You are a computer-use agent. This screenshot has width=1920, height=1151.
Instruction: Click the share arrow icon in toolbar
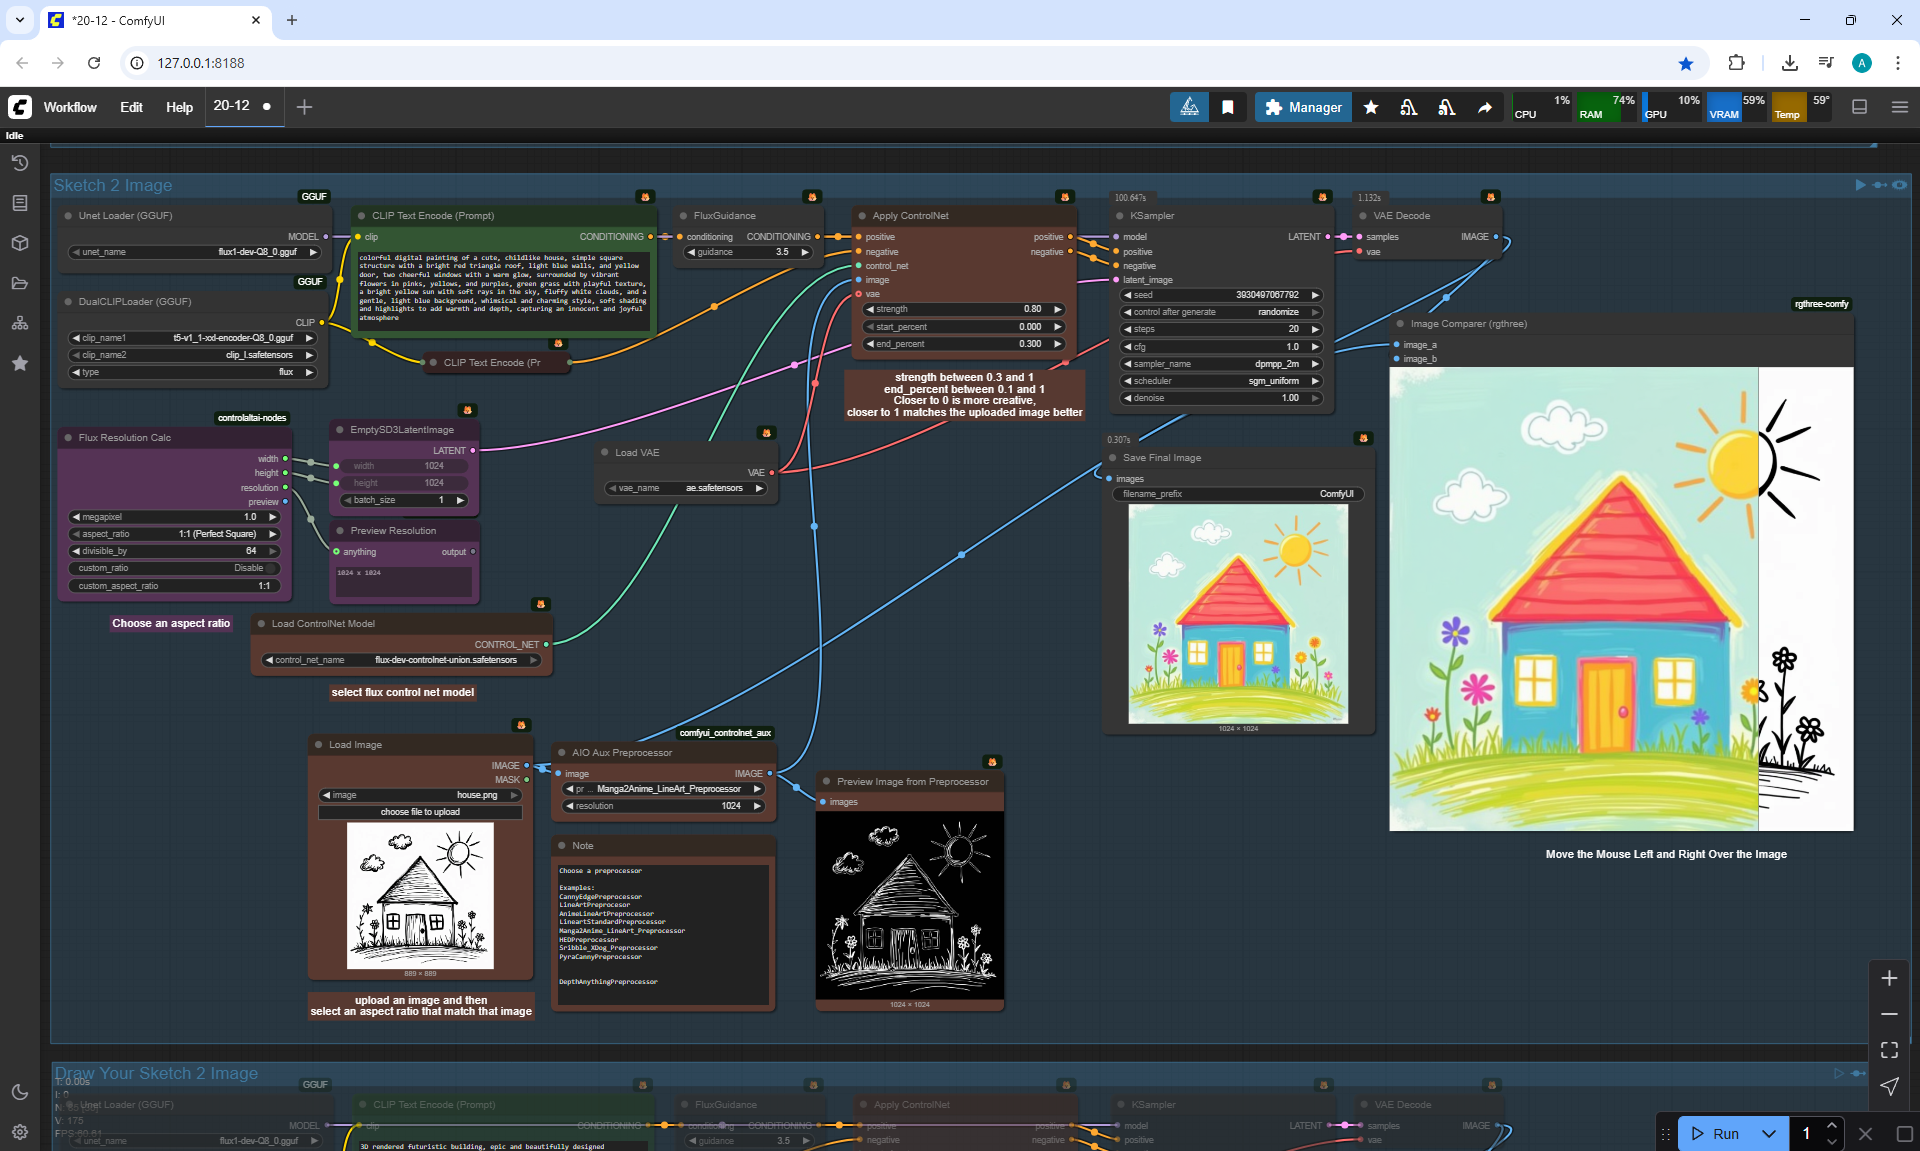click(1485, 107)
